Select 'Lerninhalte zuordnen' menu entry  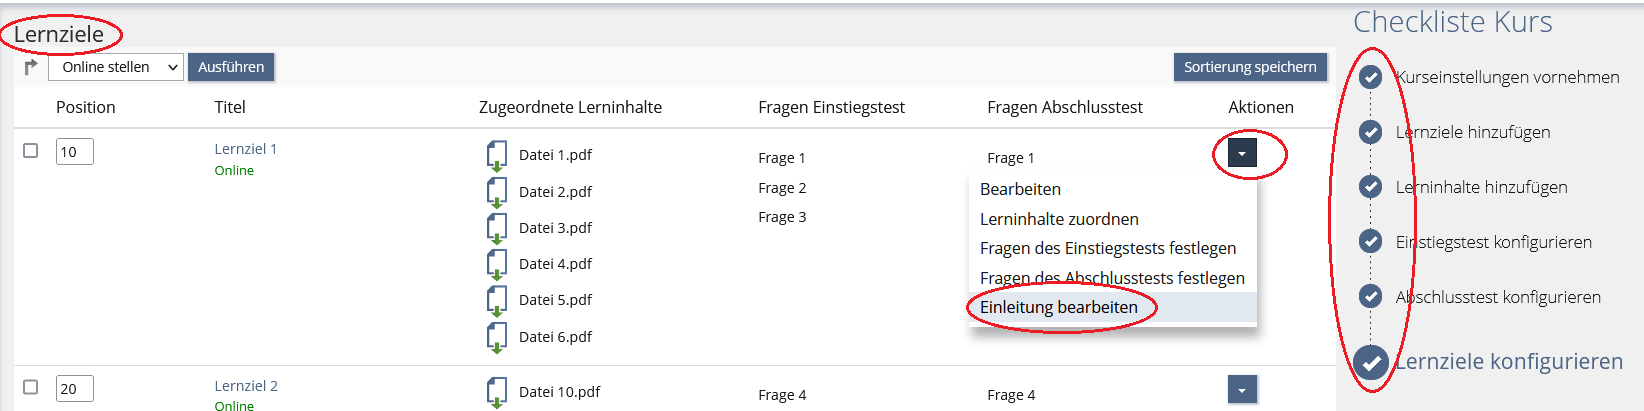(1058, 219)
